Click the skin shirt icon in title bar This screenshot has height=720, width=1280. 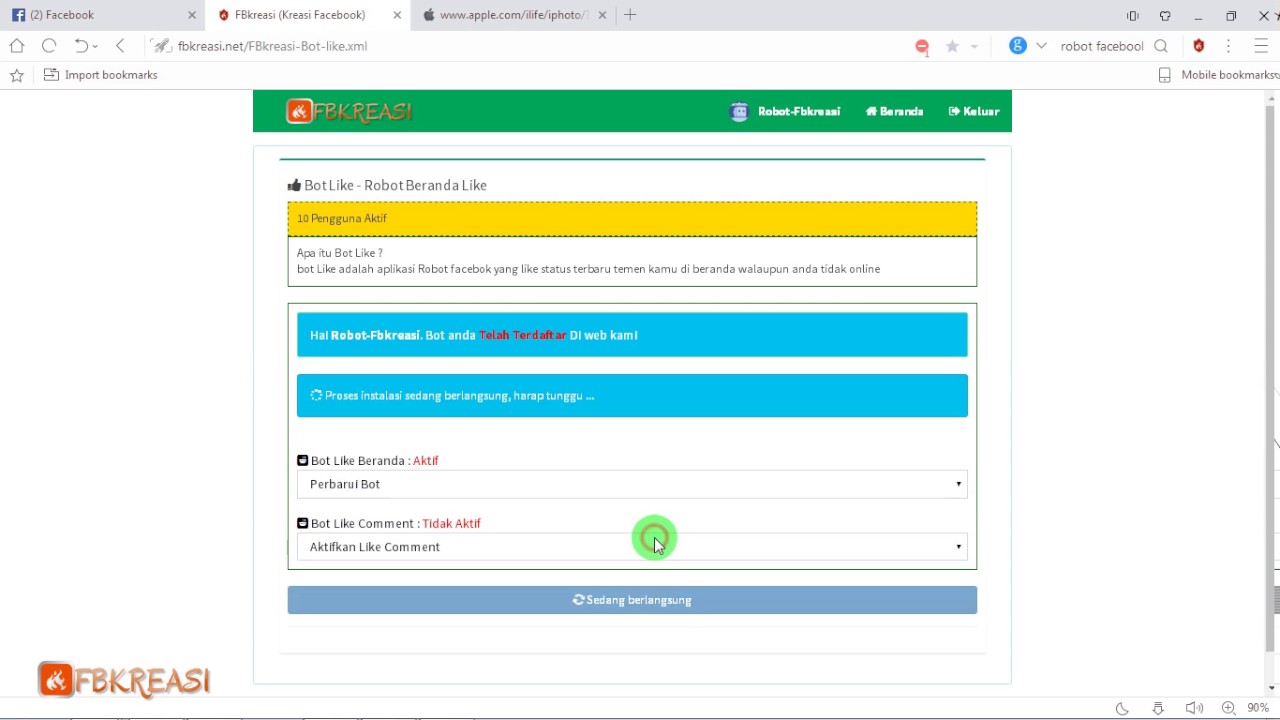click(x=1165, y=16)
